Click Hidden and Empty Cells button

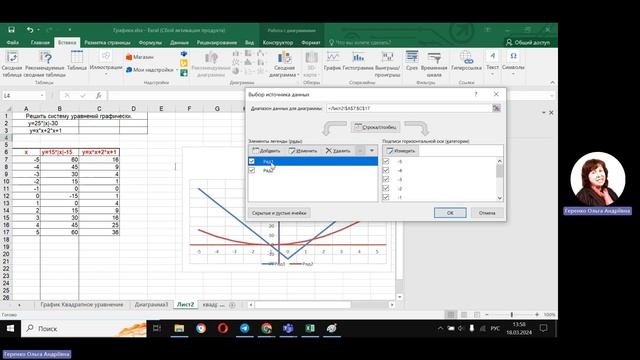(x=279, y=213)
